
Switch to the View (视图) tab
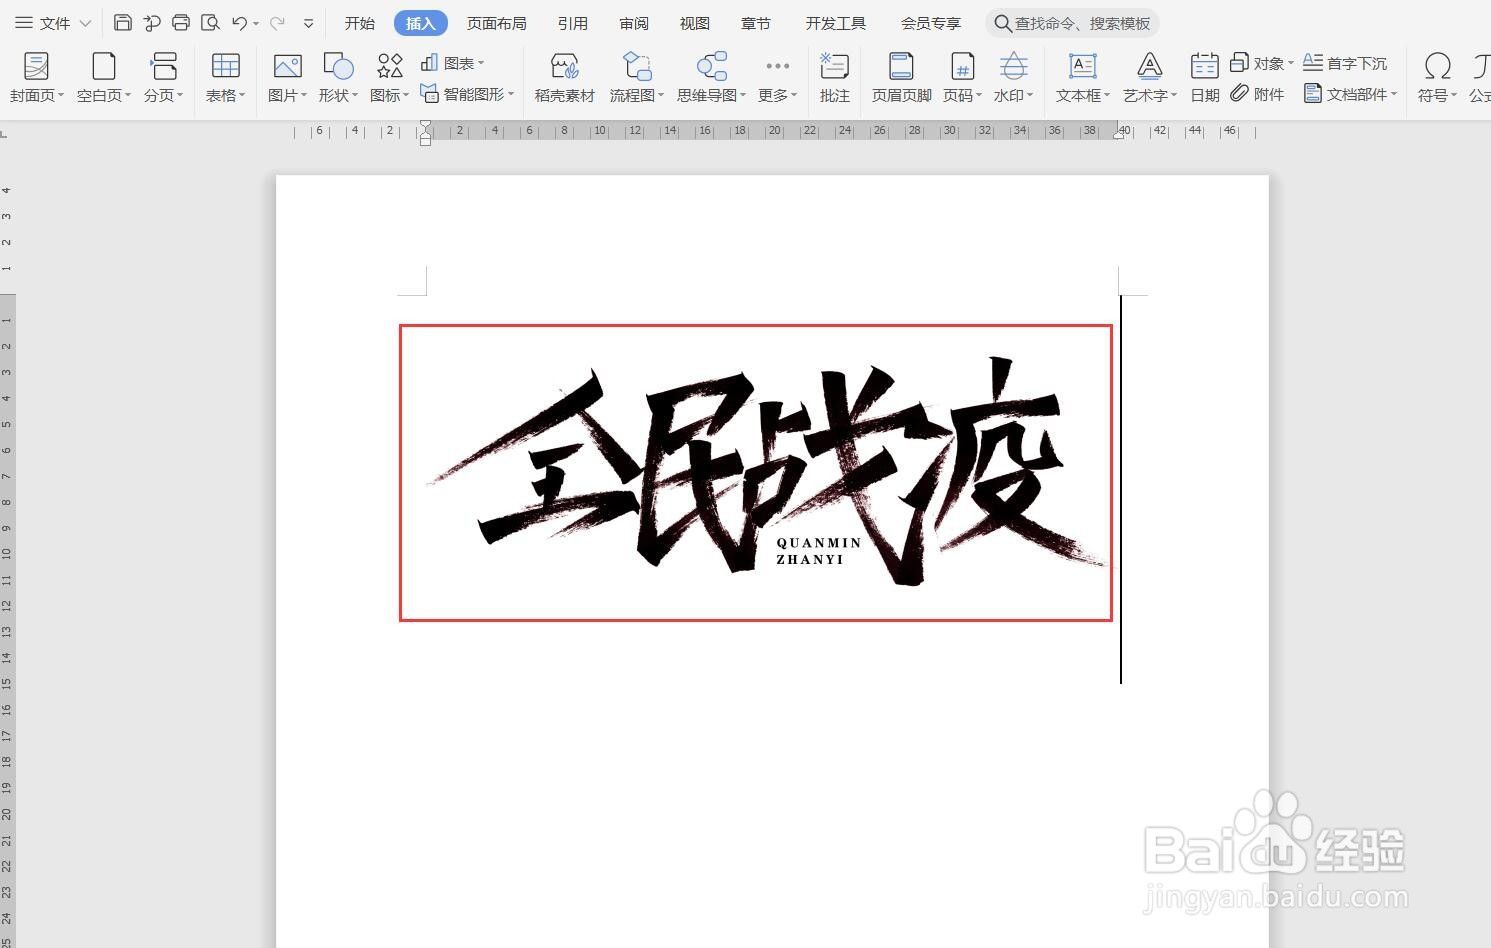695,23
